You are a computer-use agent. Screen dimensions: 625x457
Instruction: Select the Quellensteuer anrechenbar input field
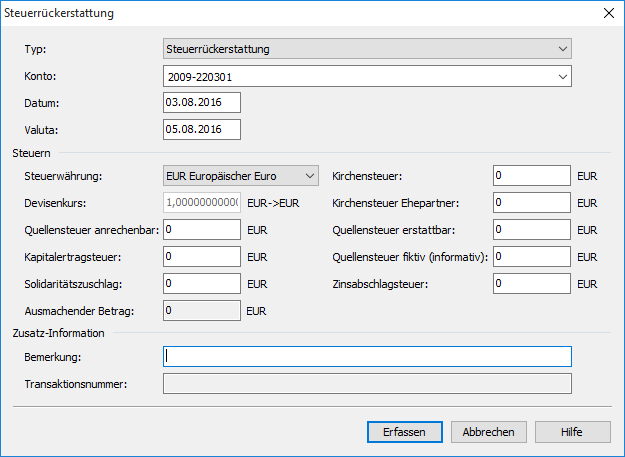(x=201, y=230)
